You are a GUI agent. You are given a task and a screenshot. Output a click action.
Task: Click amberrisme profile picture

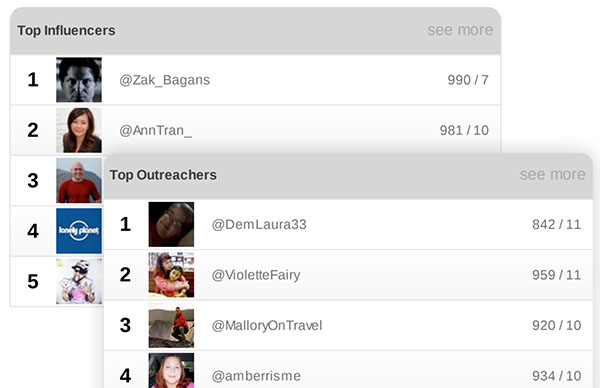[x=171, y=371]
